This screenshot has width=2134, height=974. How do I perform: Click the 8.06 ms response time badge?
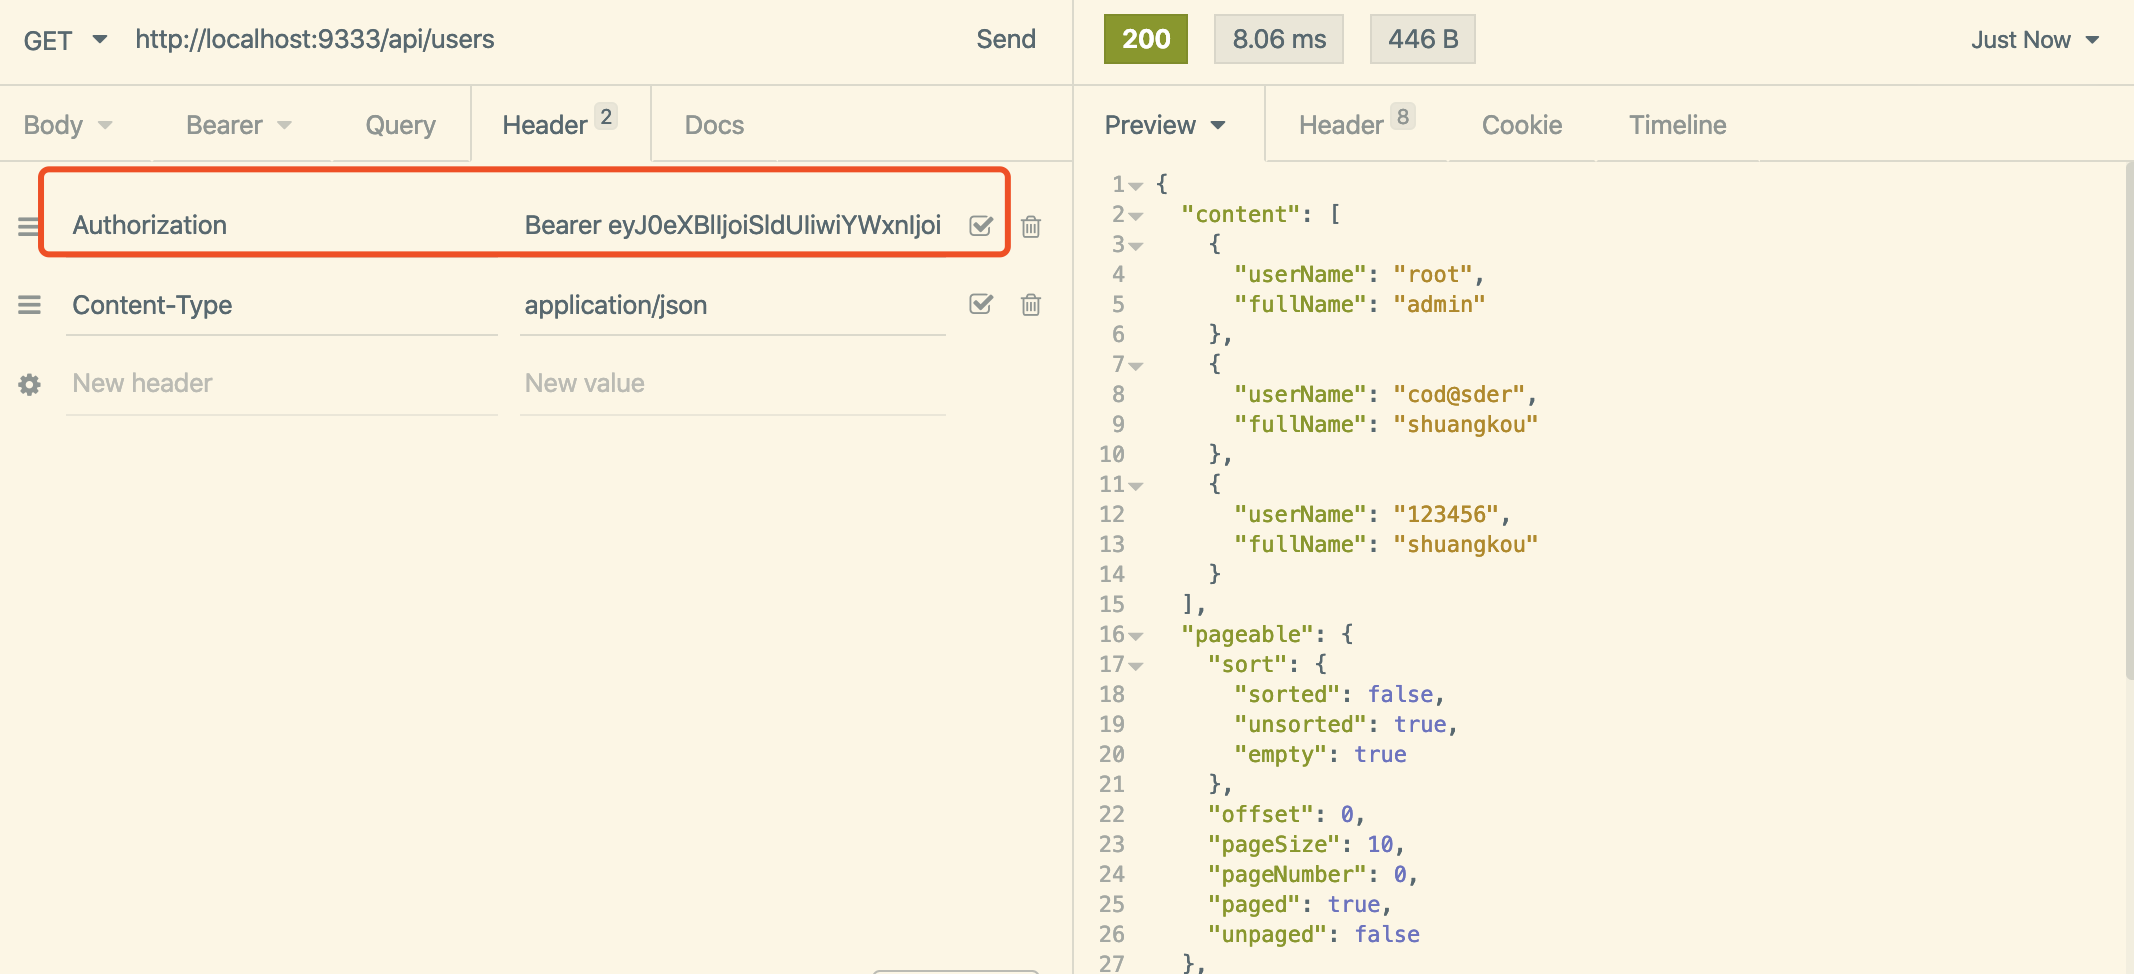point(1279,39)
